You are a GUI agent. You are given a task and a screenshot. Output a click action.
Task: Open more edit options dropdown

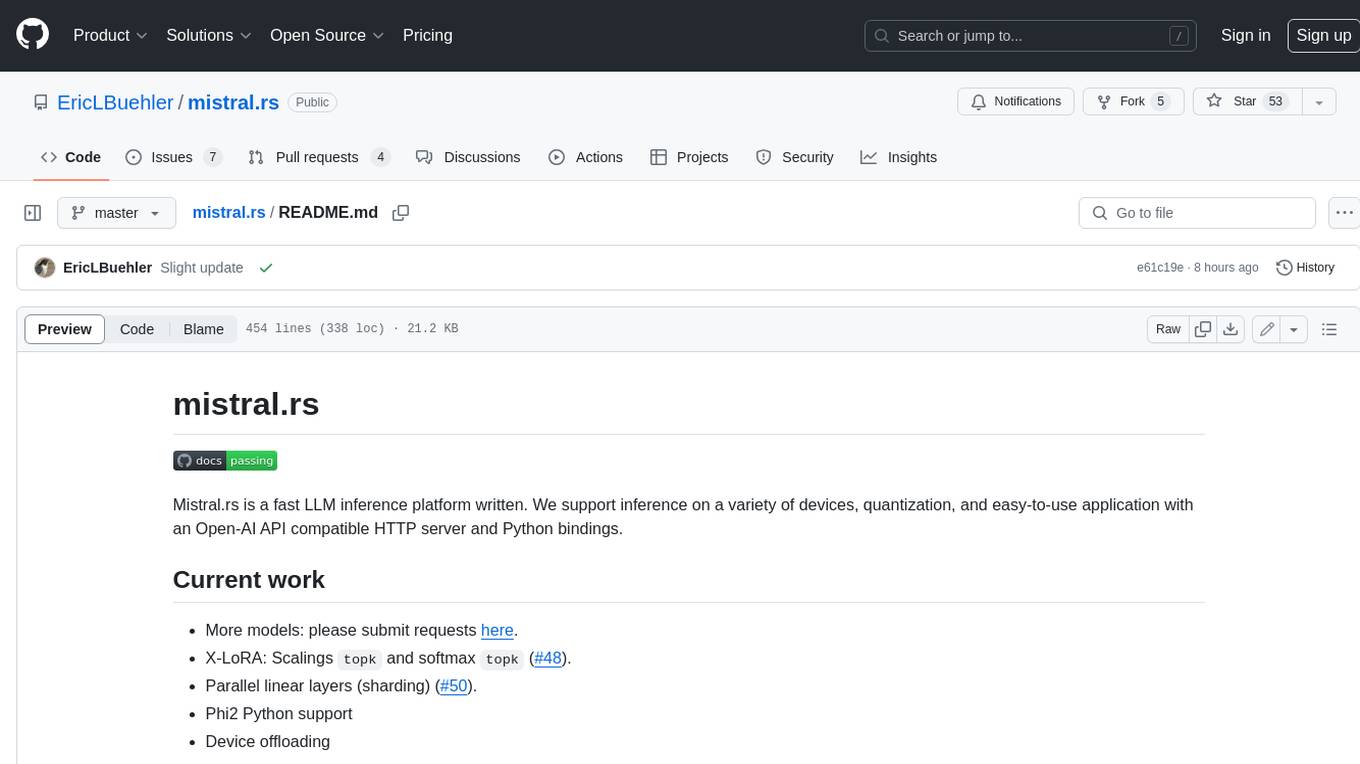pyautogui.click(x=1294, y=329)
